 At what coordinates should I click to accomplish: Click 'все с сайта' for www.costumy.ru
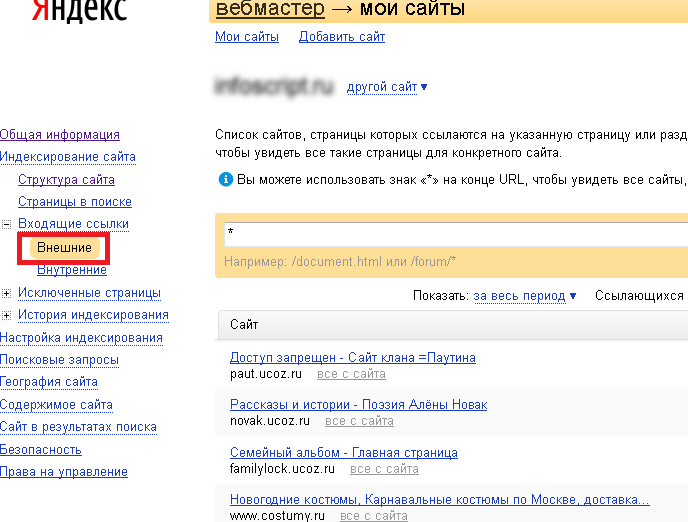pos(374,516)
